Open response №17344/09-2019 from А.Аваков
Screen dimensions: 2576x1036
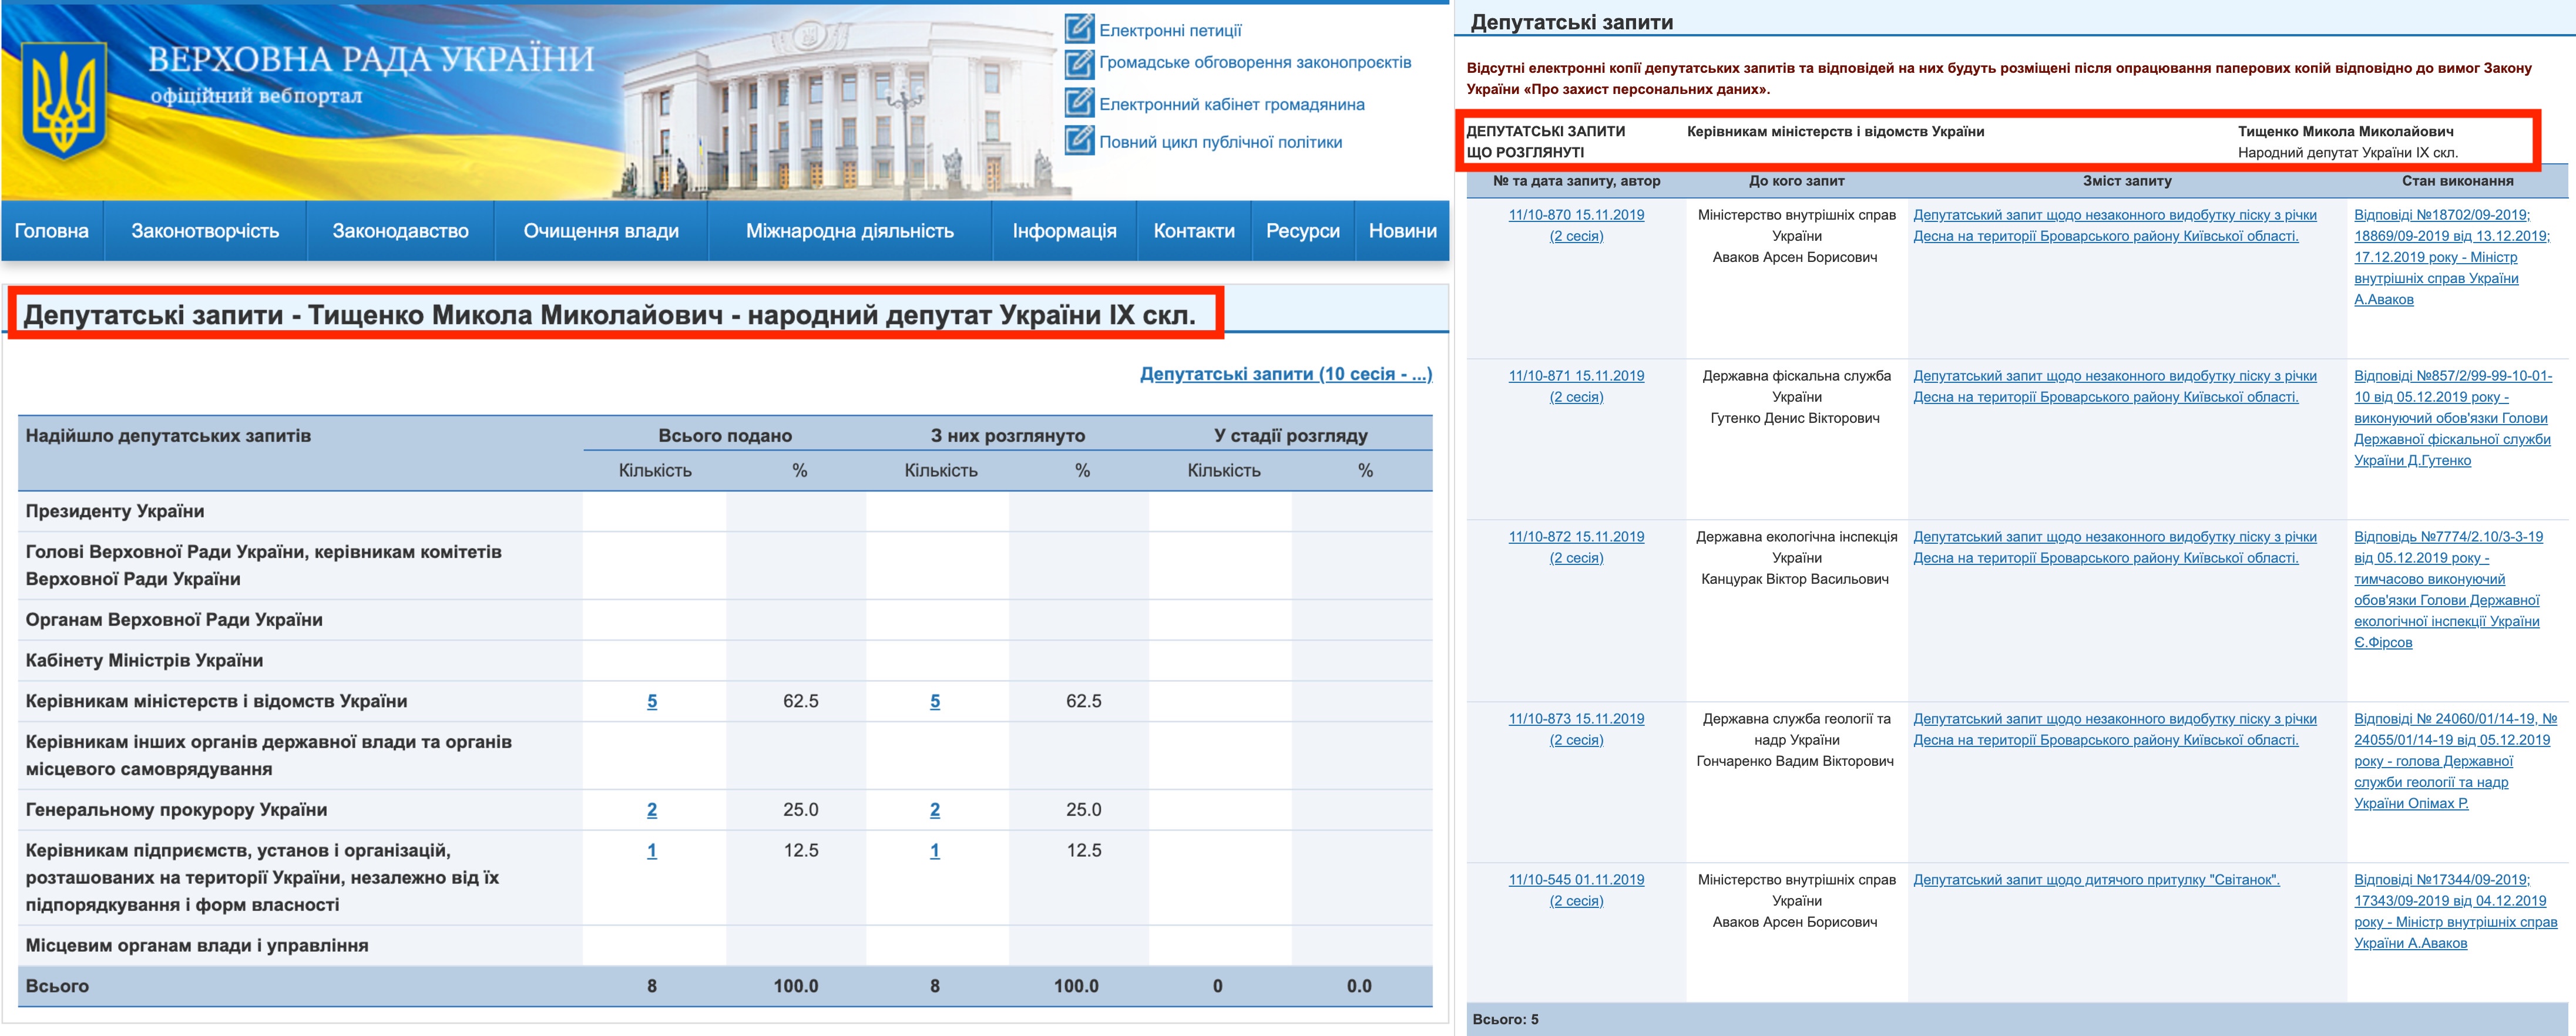click(x=2455, y=911)
